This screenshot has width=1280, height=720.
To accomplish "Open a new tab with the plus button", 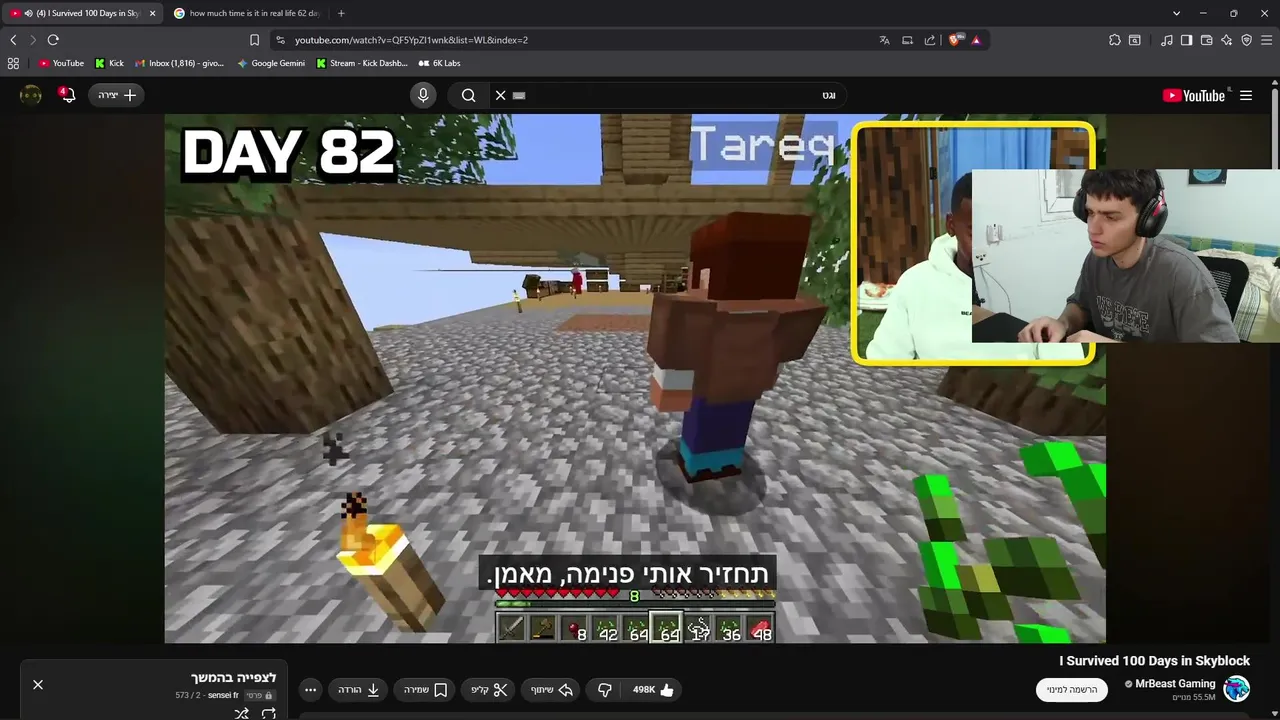I will [x=341, y=13].
